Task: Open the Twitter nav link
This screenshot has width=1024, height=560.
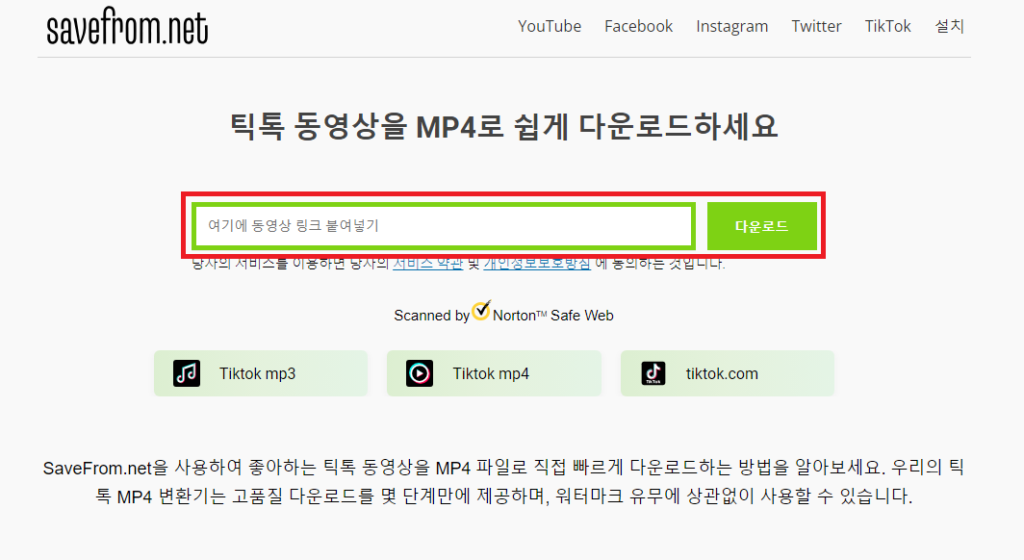Action: [816, 26]
